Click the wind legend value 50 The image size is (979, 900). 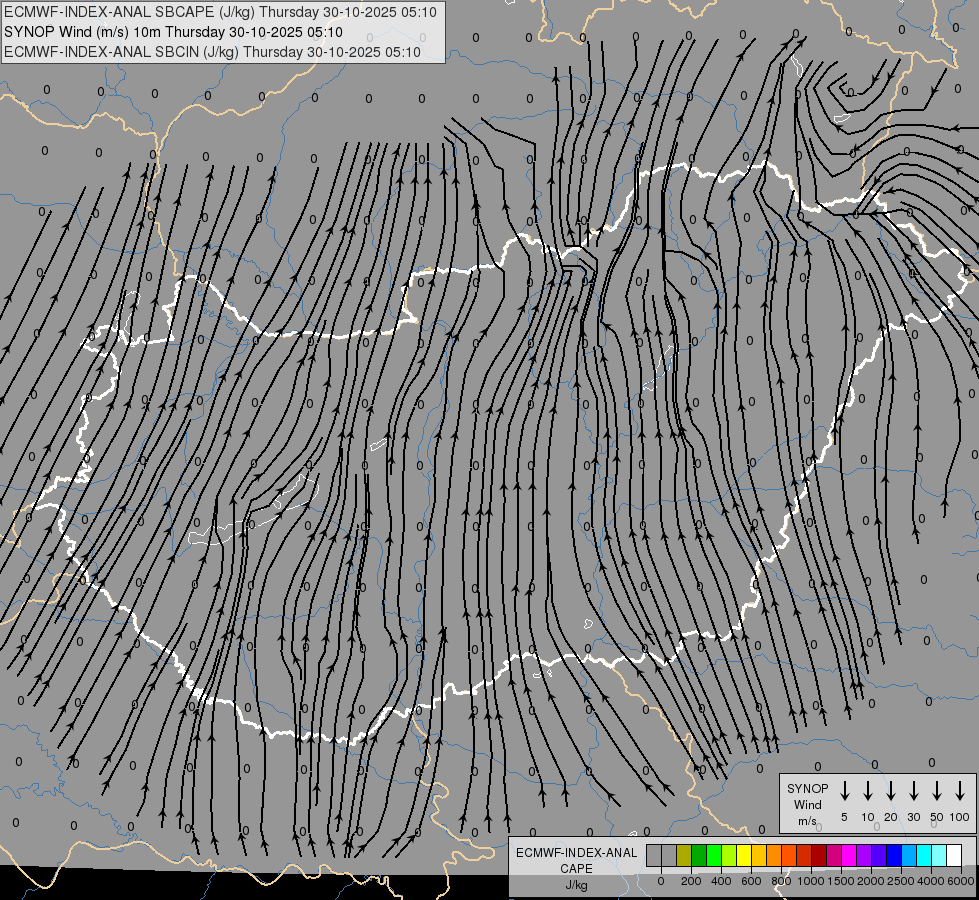[x=937, y=817]
